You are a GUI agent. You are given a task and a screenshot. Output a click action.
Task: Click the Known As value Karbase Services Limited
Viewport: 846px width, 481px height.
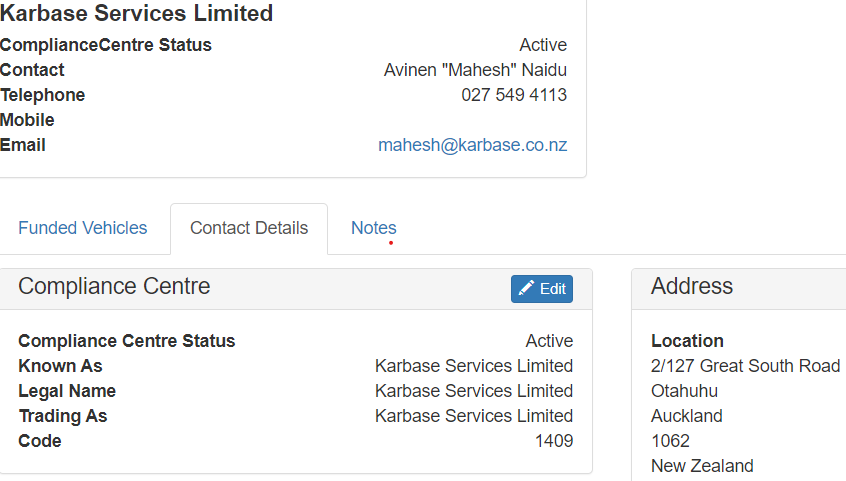(x=474, y=366)
